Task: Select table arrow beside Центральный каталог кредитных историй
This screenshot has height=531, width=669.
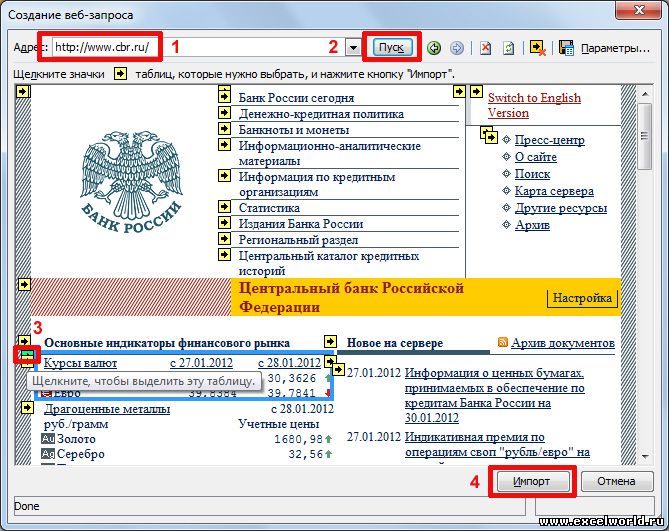Action: click(224, 255)
